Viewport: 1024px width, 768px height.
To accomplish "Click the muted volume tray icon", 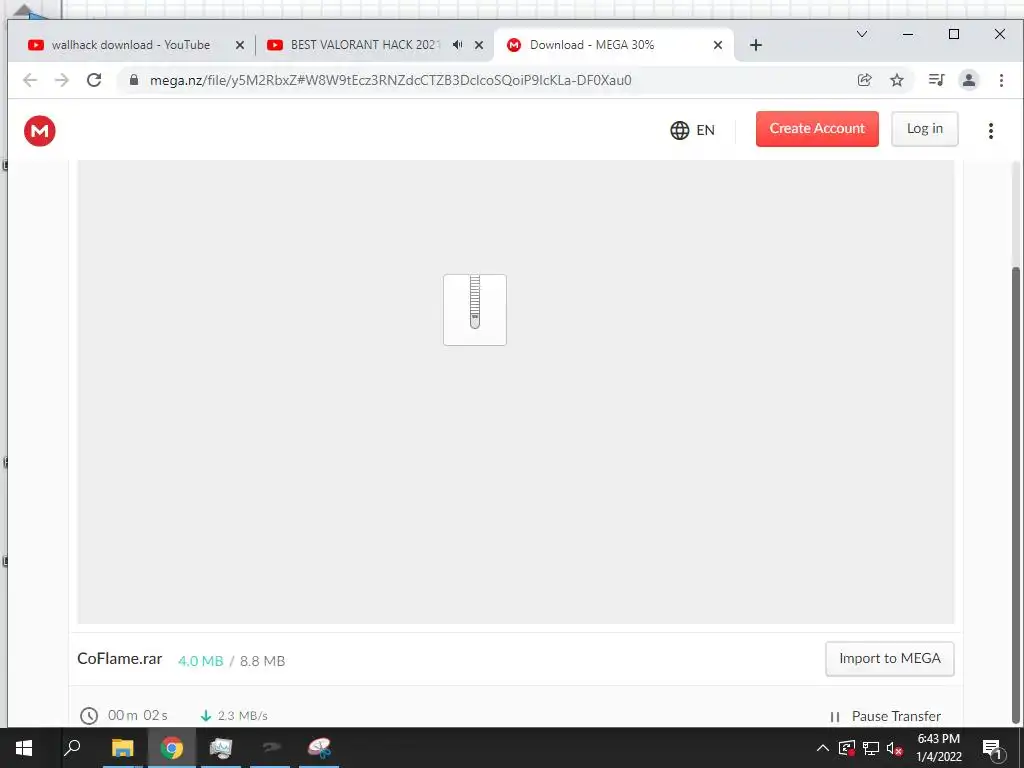I will coord(895,748).
